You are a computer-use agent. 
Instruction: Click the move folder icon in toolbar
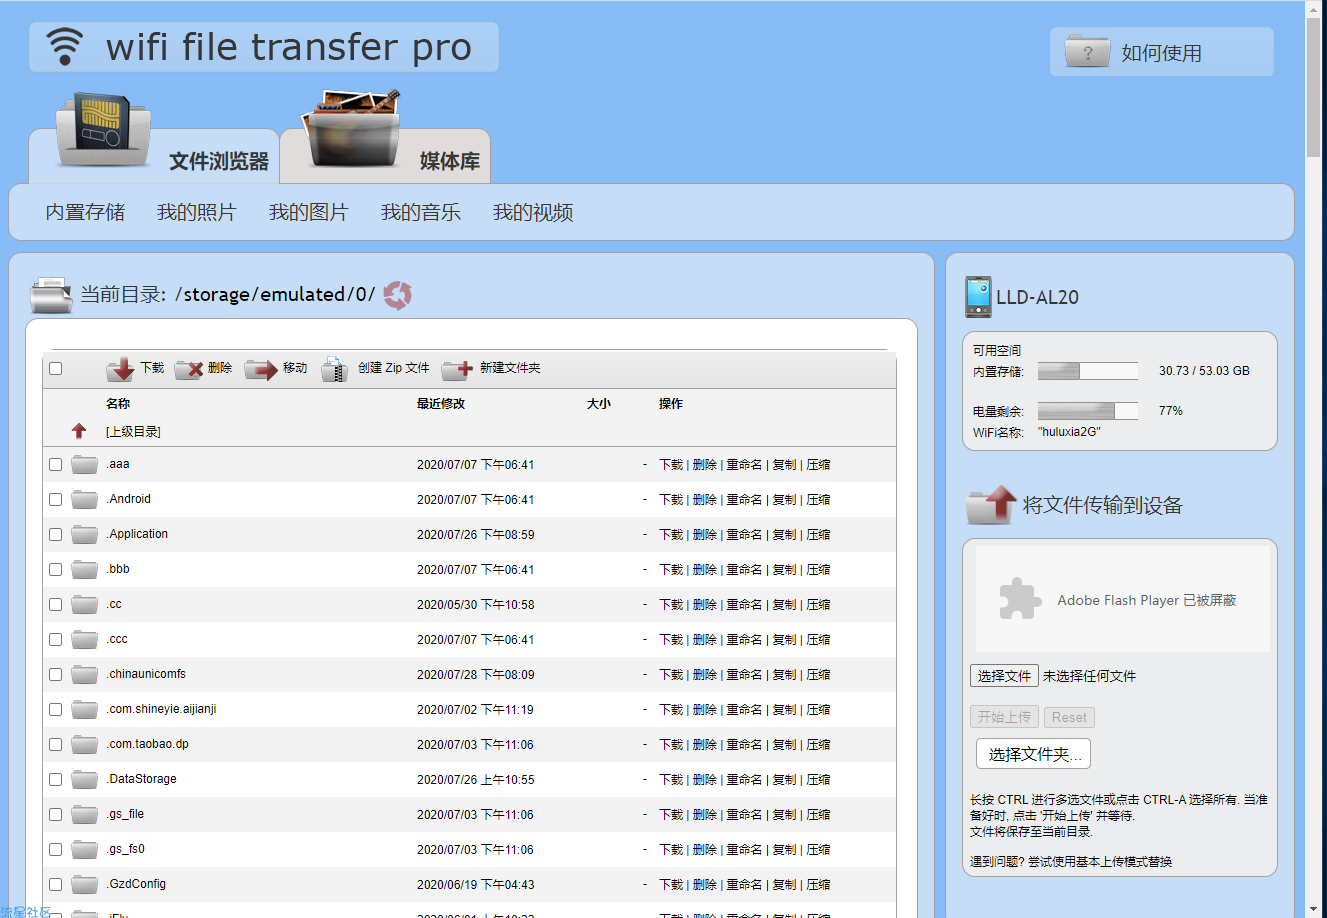tap(261, 369)
